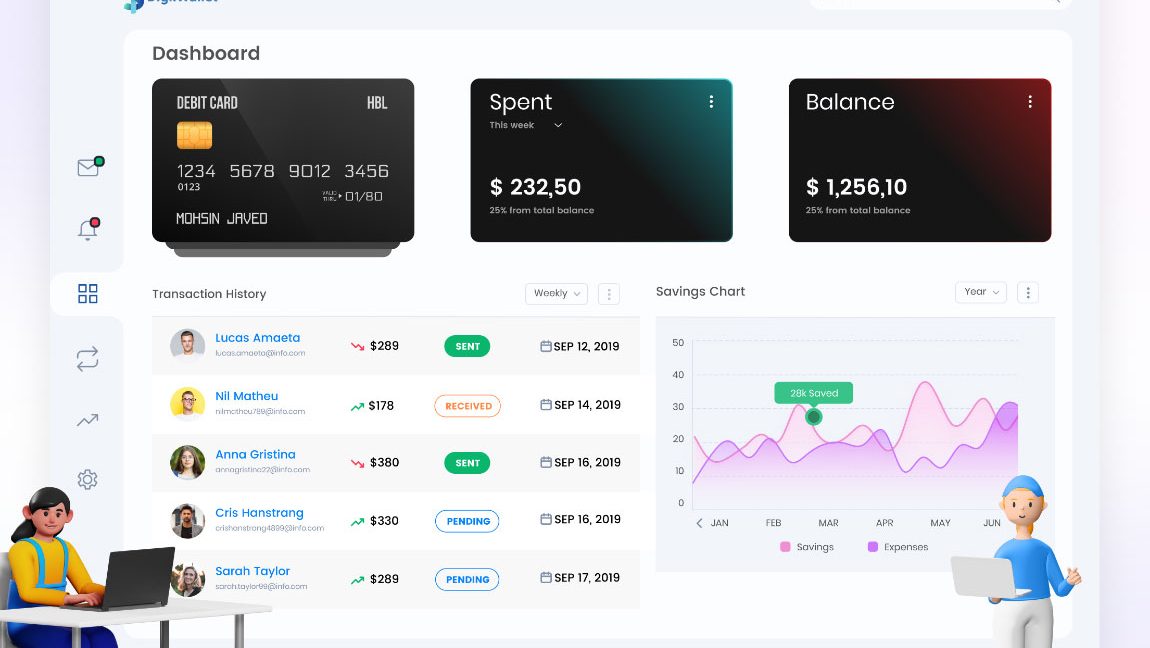Click the SEP 12, 2019 date

click(586, 346)
